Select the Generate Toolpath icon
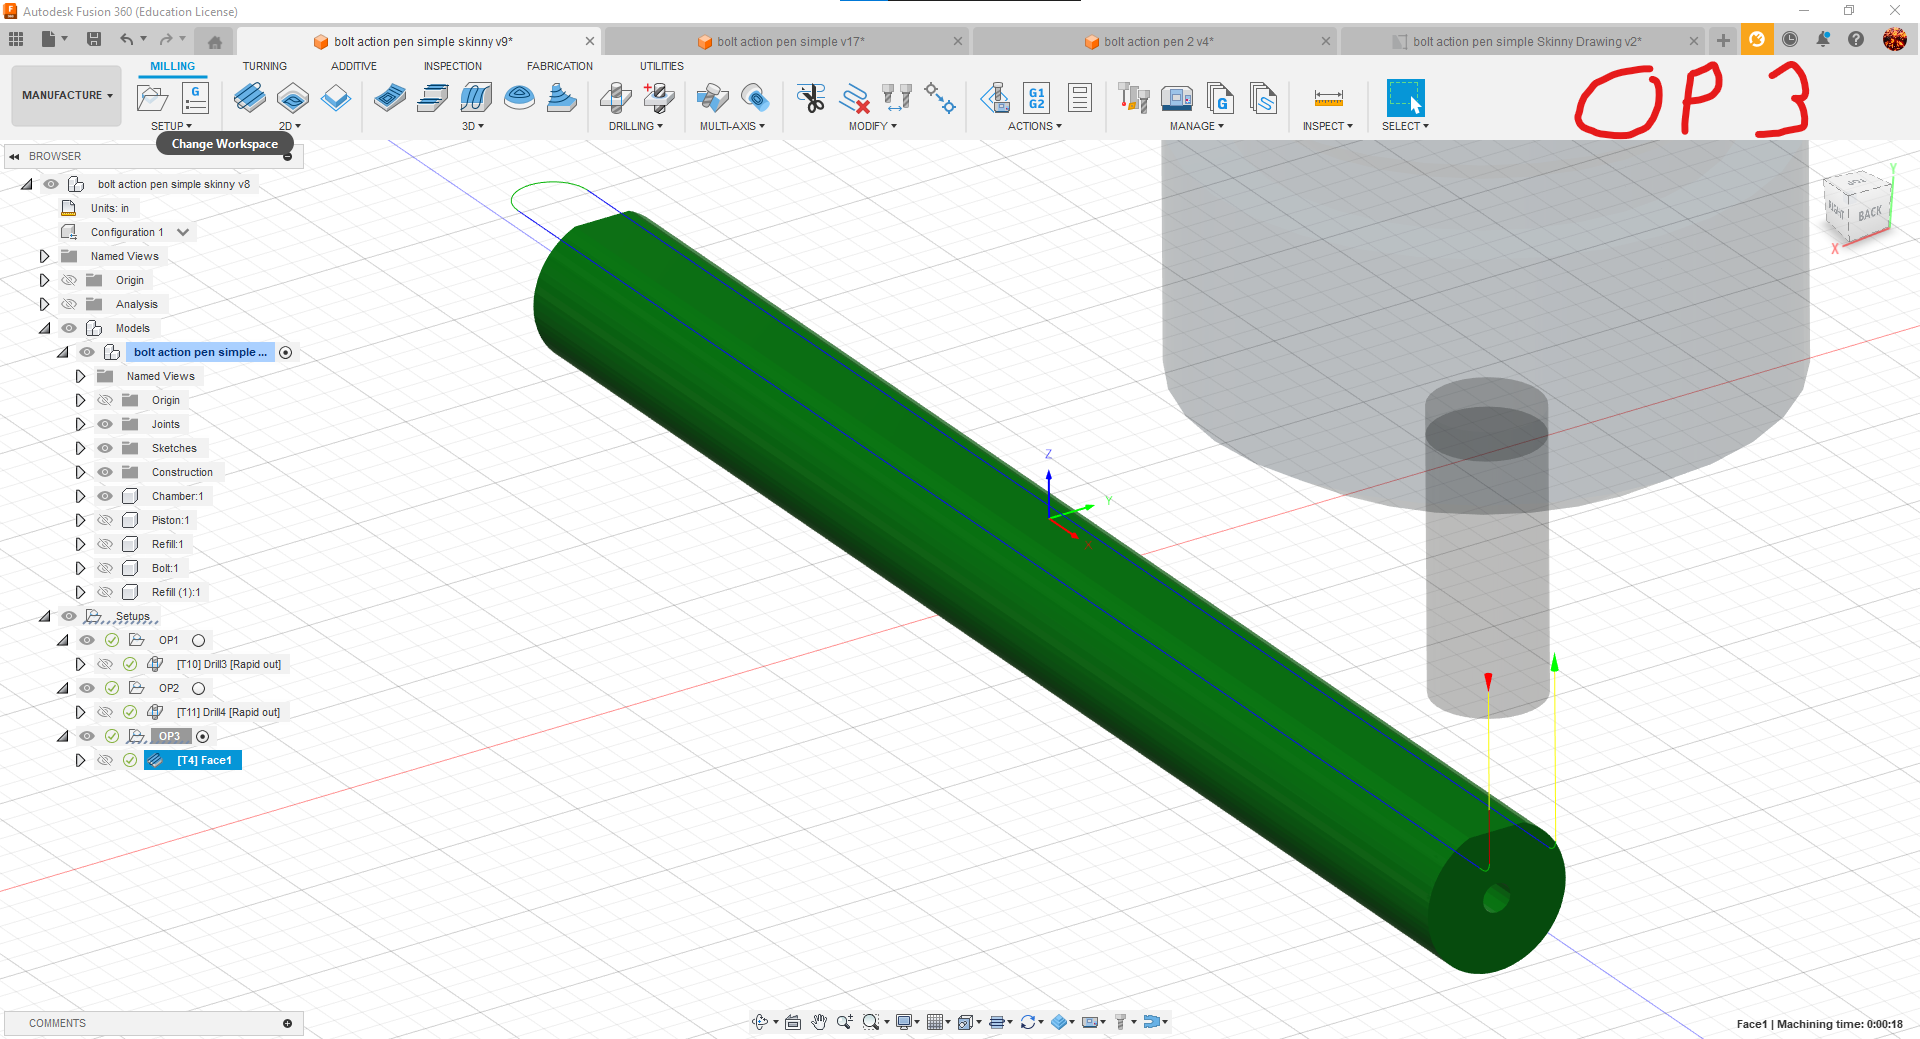The image size is (1920, 1039). click(995, 98)
